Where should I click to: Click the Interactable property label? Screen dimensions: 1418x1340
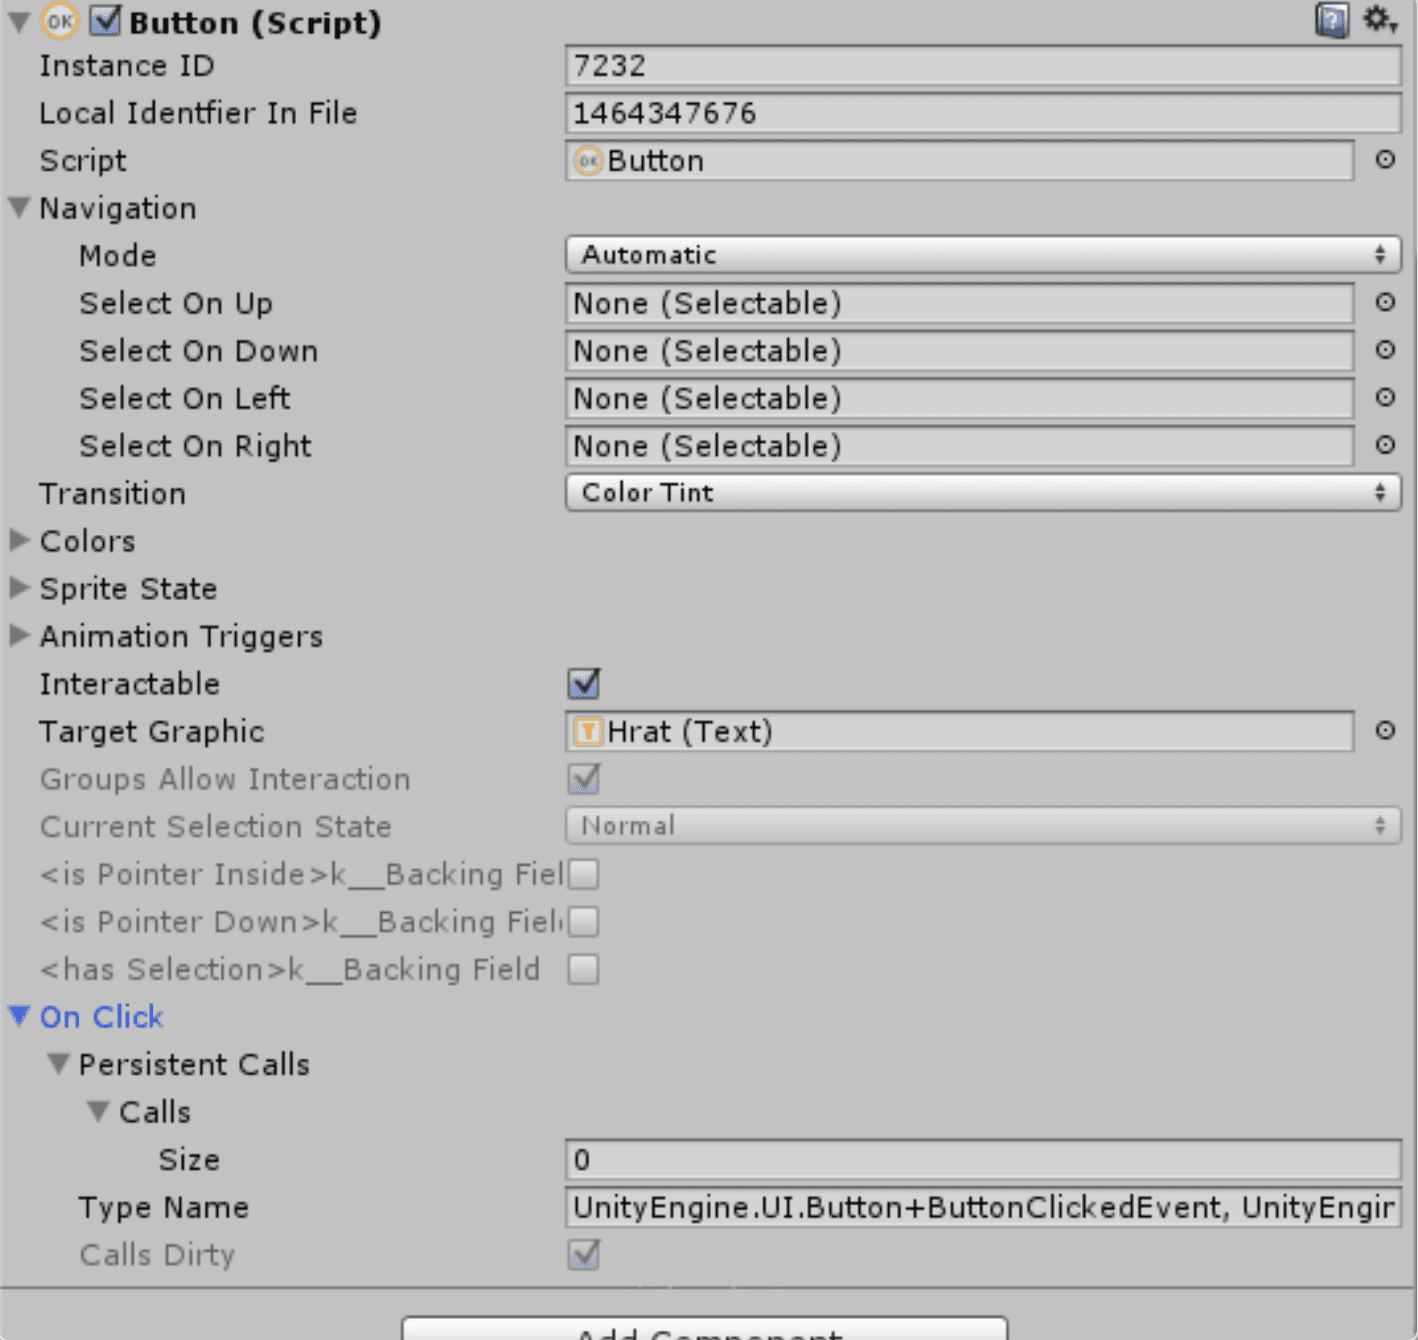click(130, 684)
